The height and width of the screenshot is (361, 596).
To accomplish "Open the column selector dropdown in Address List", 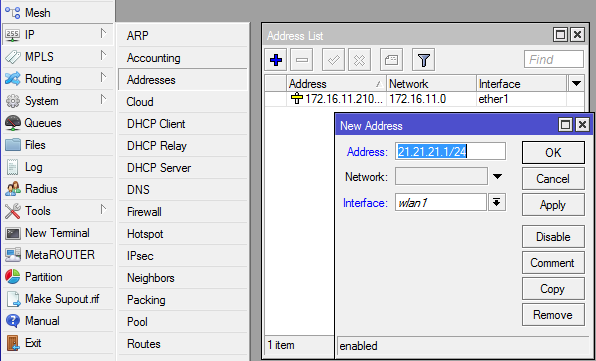I will (576, 84).
